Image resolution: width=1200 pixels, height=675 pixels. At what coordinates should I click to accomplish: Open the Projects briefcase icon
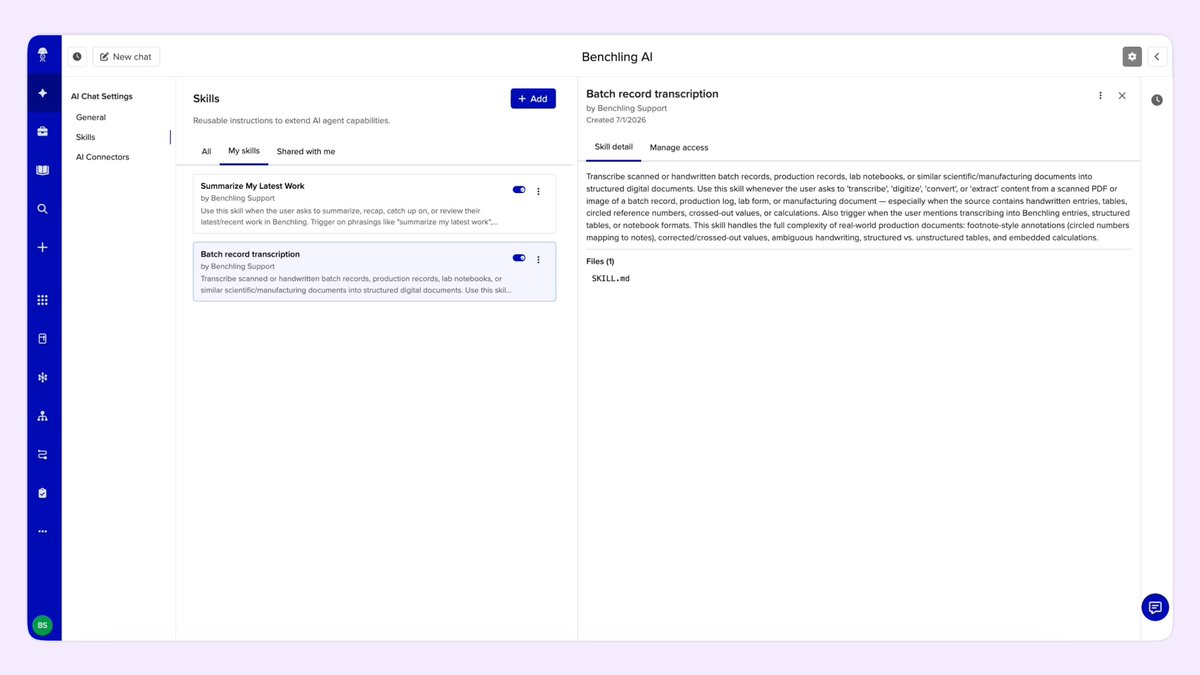pos(42,131)
